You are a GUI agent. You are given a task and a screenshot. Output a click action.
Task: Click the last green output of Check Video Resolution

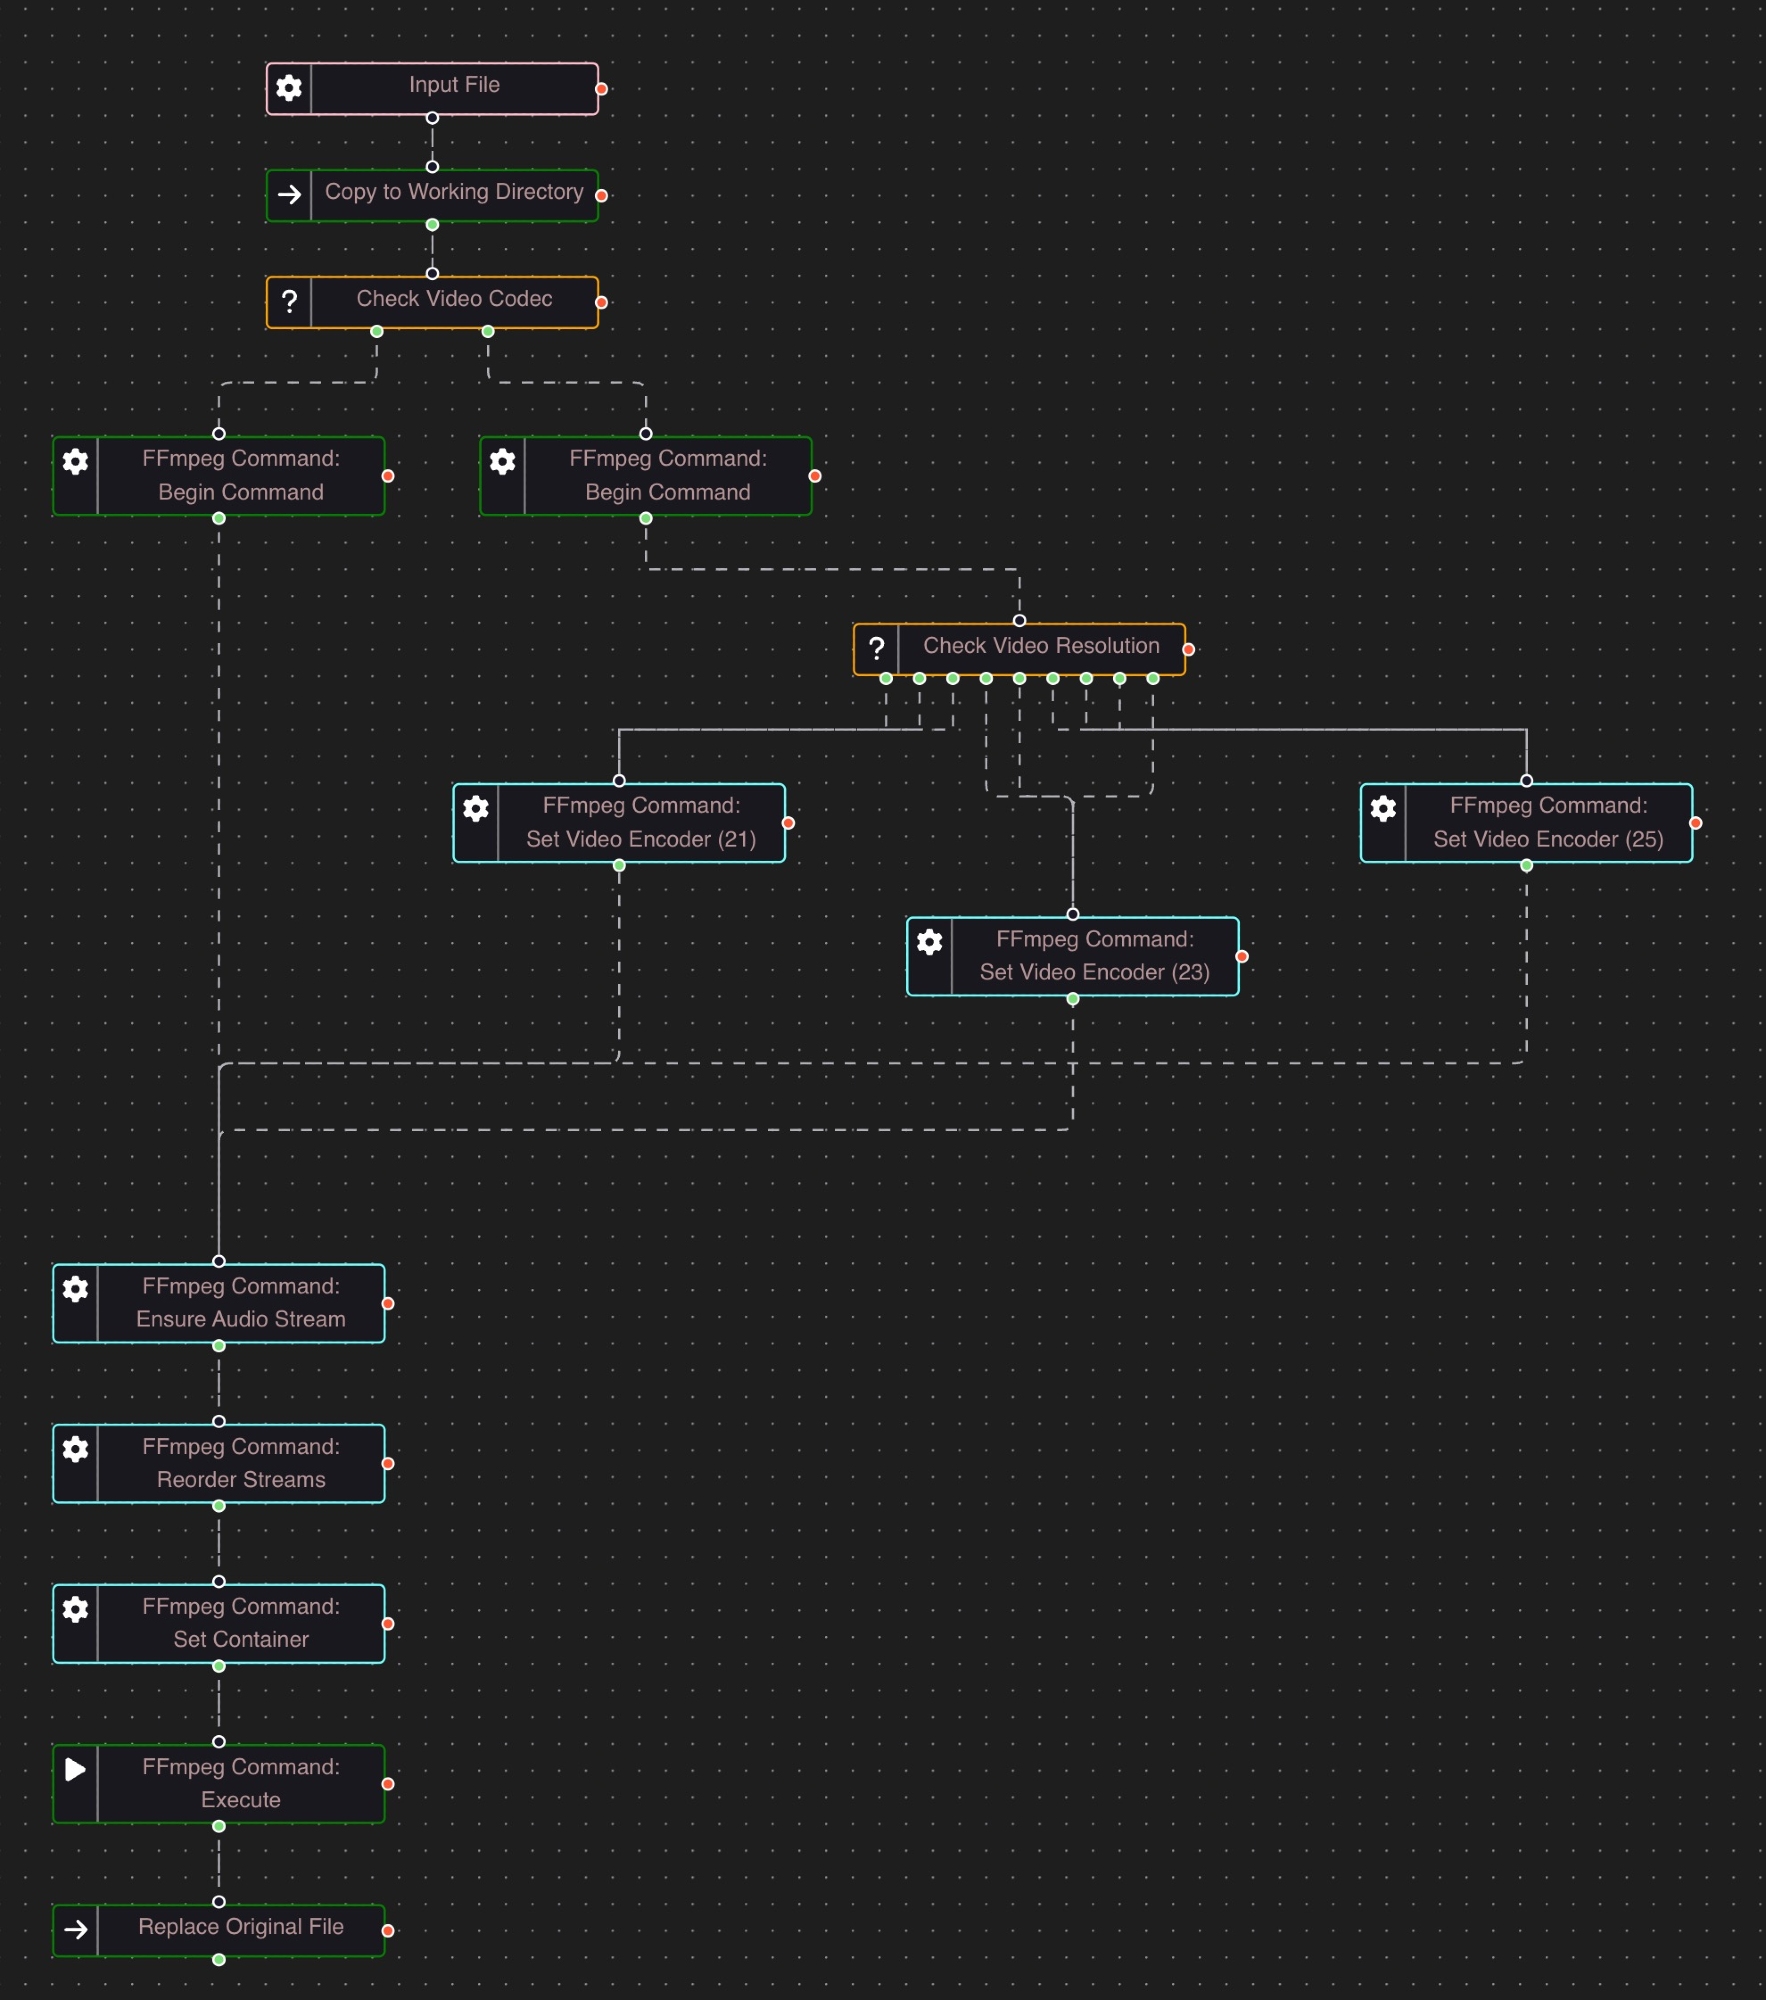tap(1153, 678)
